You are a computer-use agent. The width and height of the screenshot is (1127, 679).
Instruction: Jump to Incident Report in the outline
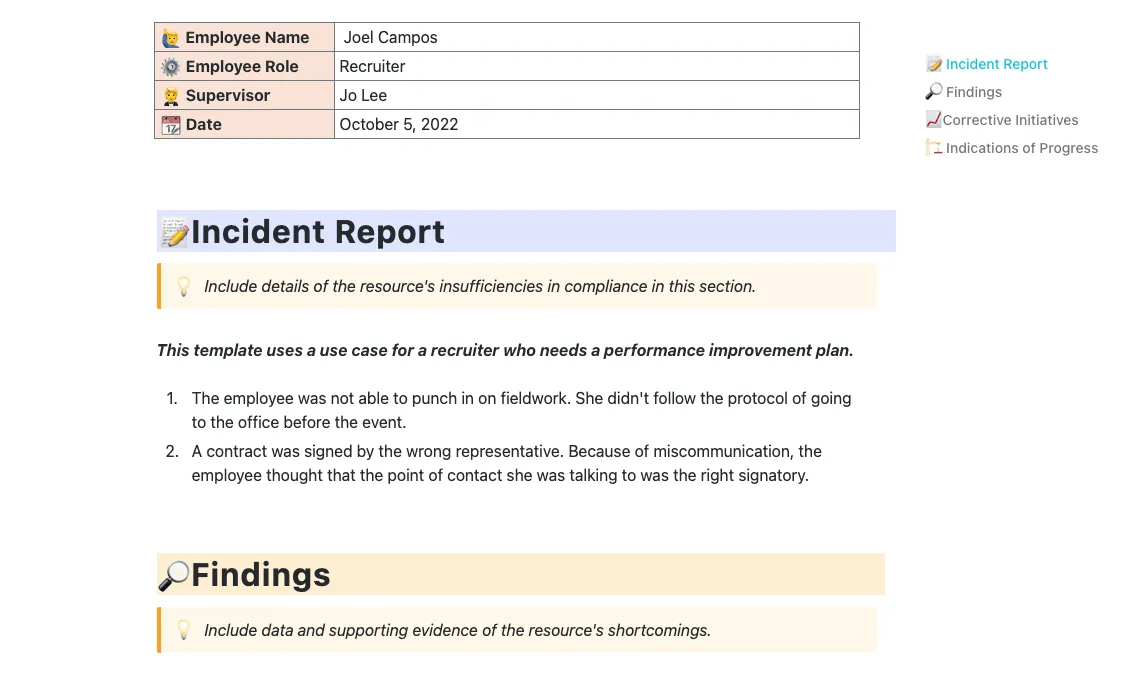[995, 64]
